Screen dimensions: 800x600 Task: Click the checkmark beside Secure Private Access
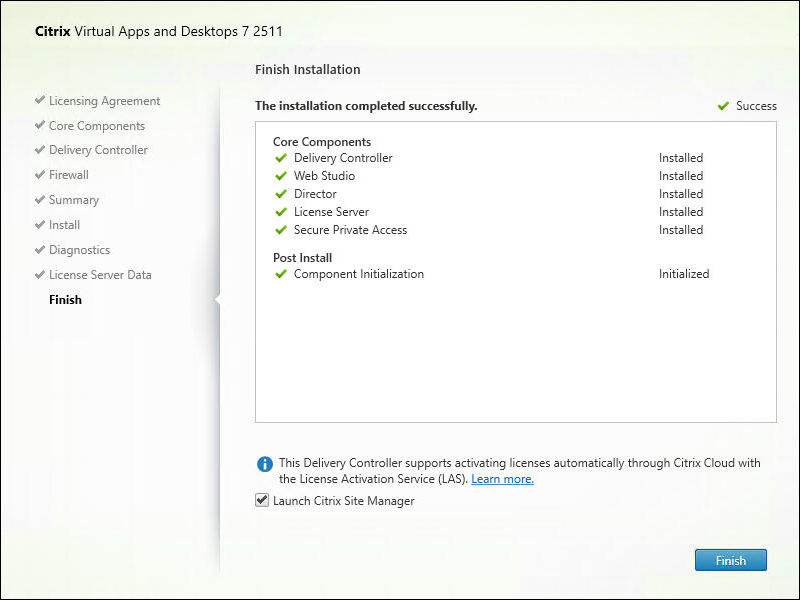click(x=281, y=230)
